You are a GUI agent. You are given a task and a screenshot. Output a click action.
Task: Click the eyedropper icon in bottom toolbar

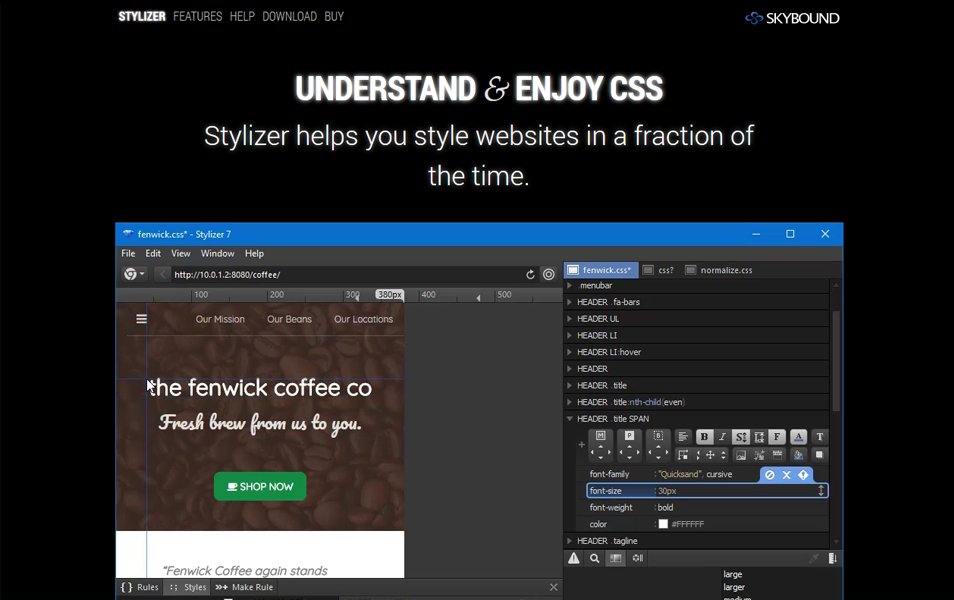(x=814, y=557)
